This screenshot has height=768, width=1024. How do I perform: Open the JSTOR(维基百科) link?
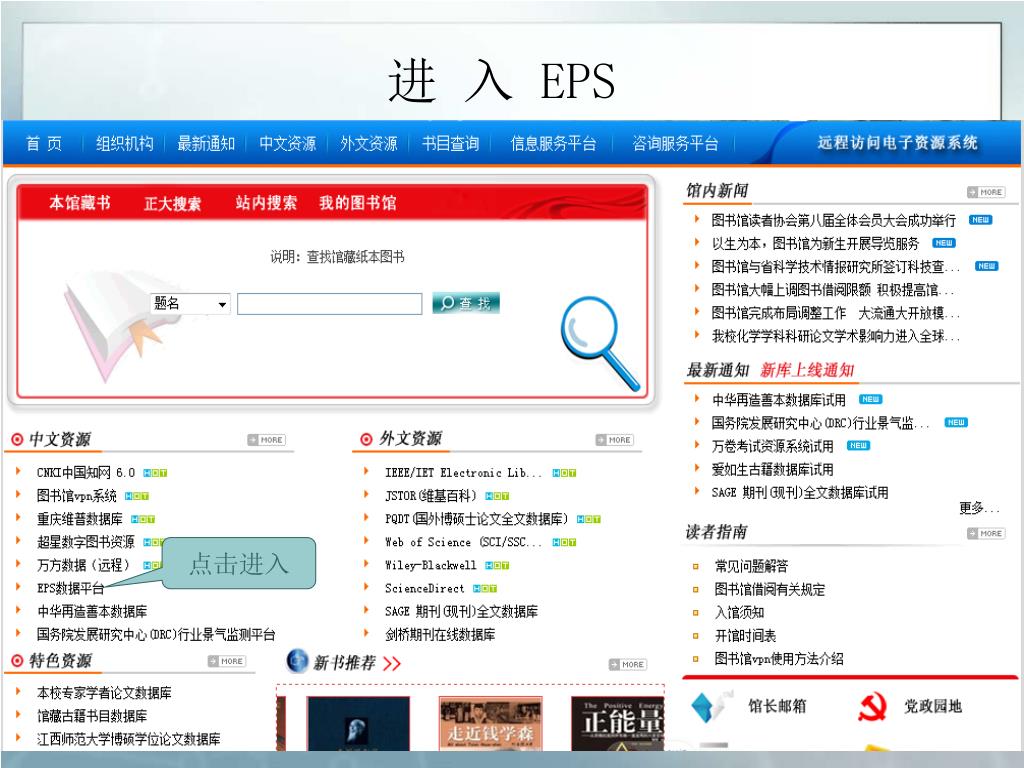click(430, 496)
